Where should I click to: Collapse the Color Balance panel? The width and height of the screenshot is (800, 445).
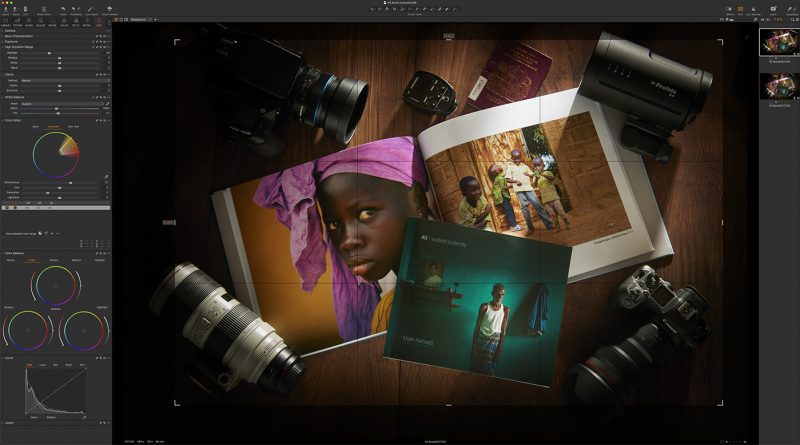4,253
